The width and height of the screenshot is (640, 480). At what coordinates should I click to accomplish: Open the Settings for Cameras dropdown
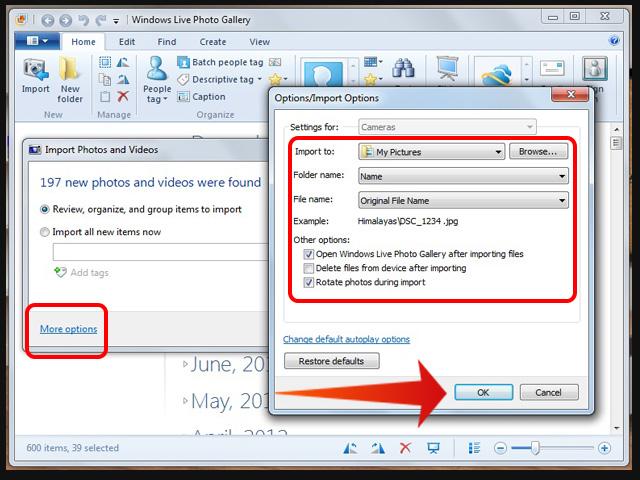click(x=447, y=127)
